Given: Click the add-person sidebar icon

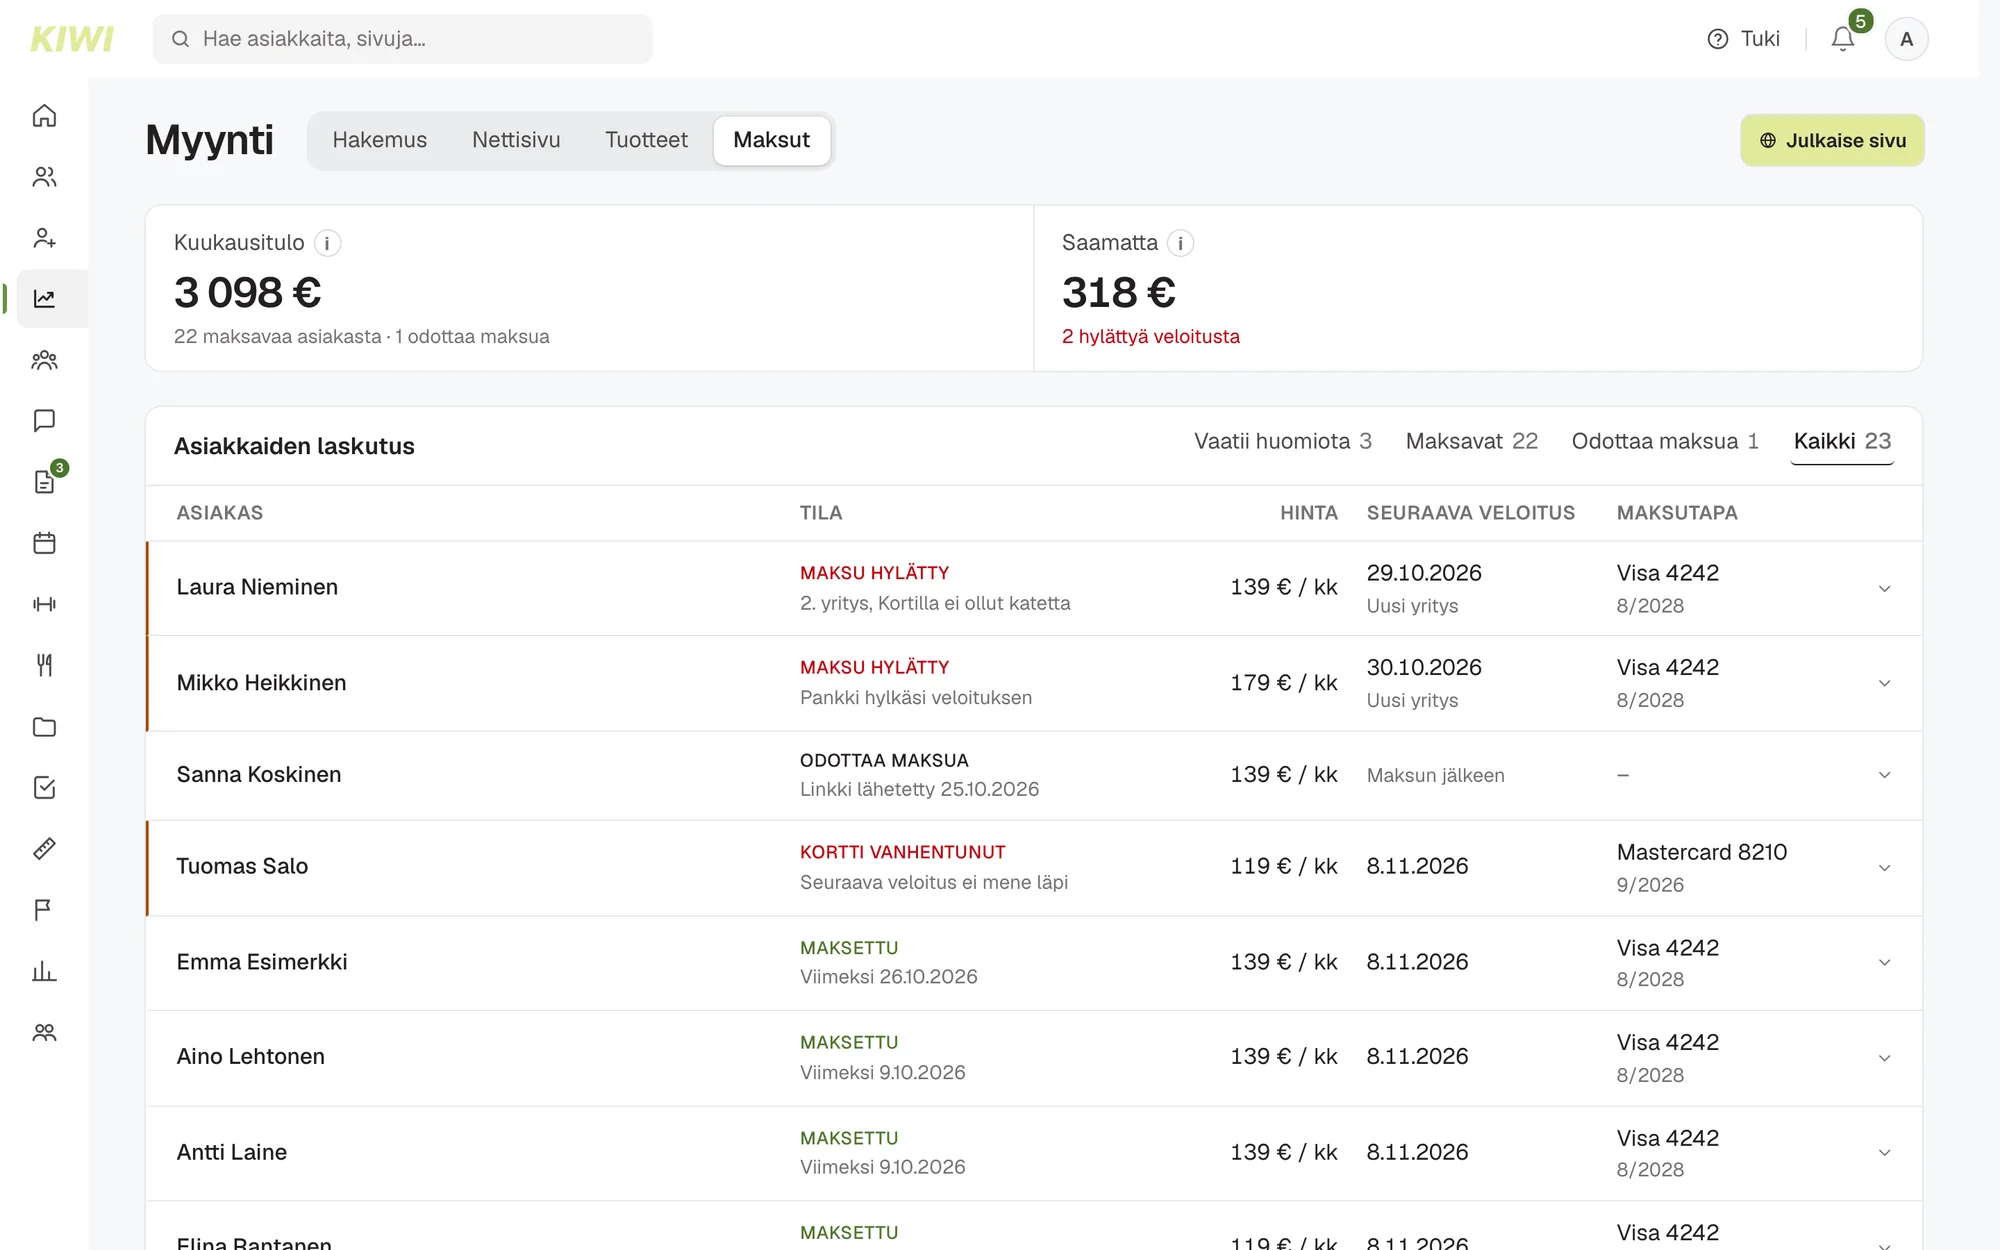Looking at the screenshot, I should [x=44, y=238].
